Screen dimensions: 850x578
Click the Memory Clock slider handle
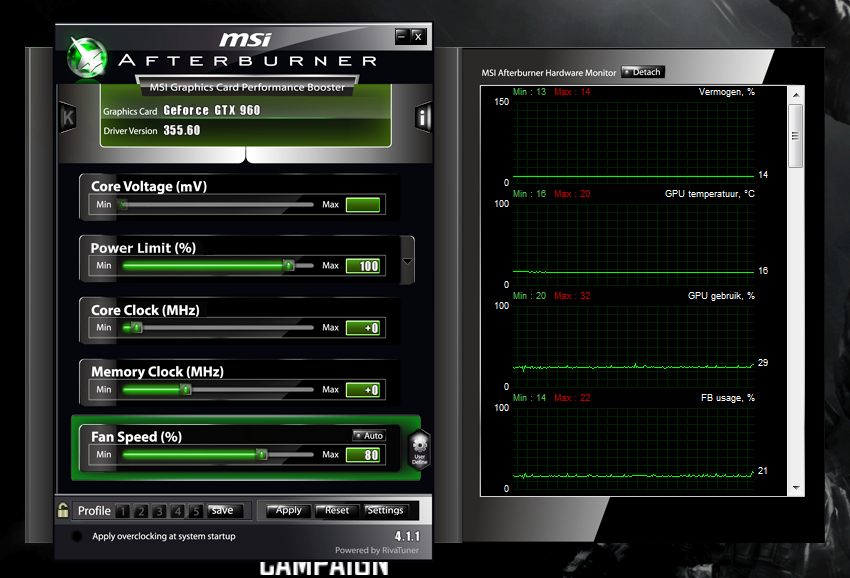(x=186, y=389)
